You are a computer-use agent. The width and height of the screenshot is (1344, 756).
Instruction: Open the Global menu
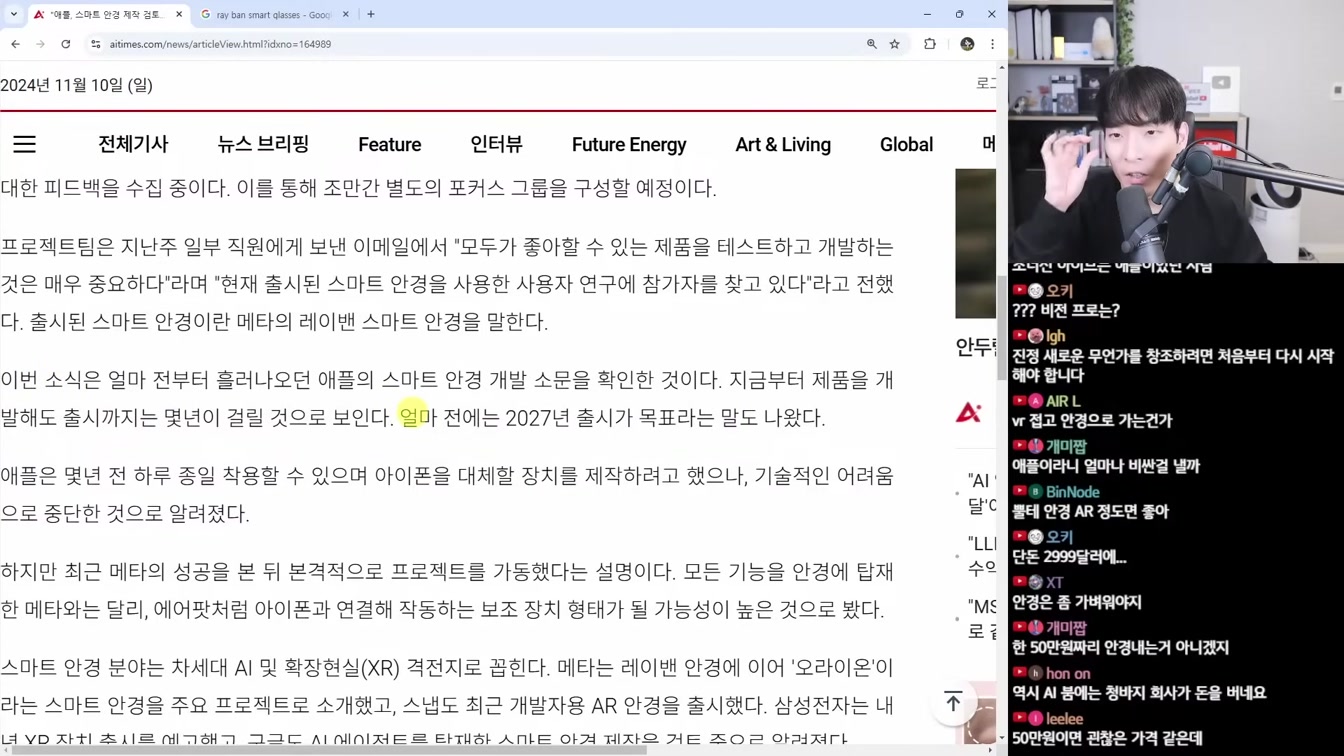click(x=906, y=145)
